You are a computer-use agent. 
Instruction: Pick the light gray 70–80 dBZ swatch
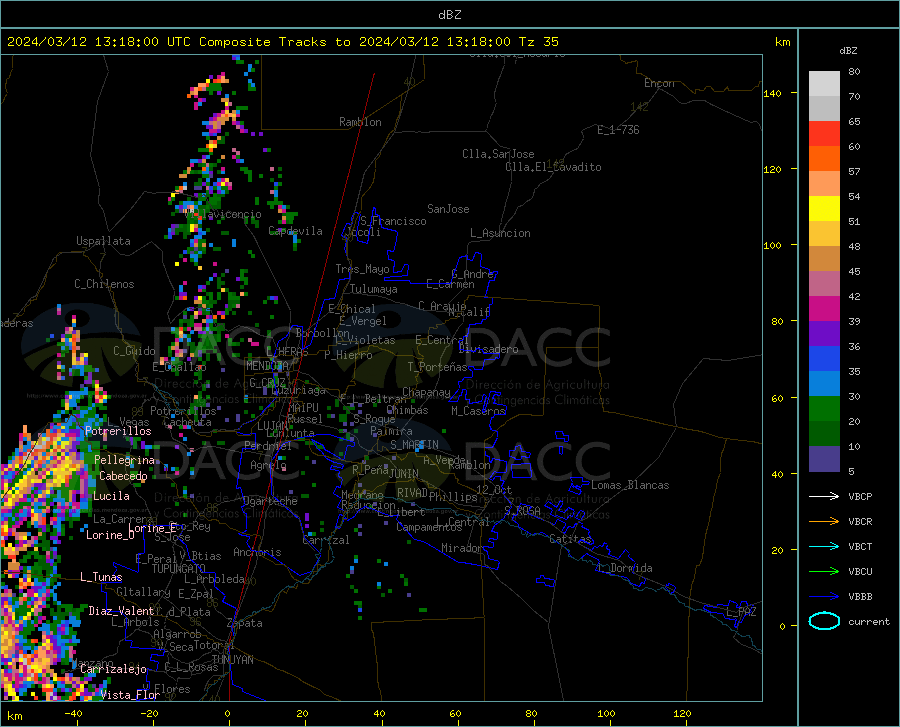[824, 83]
